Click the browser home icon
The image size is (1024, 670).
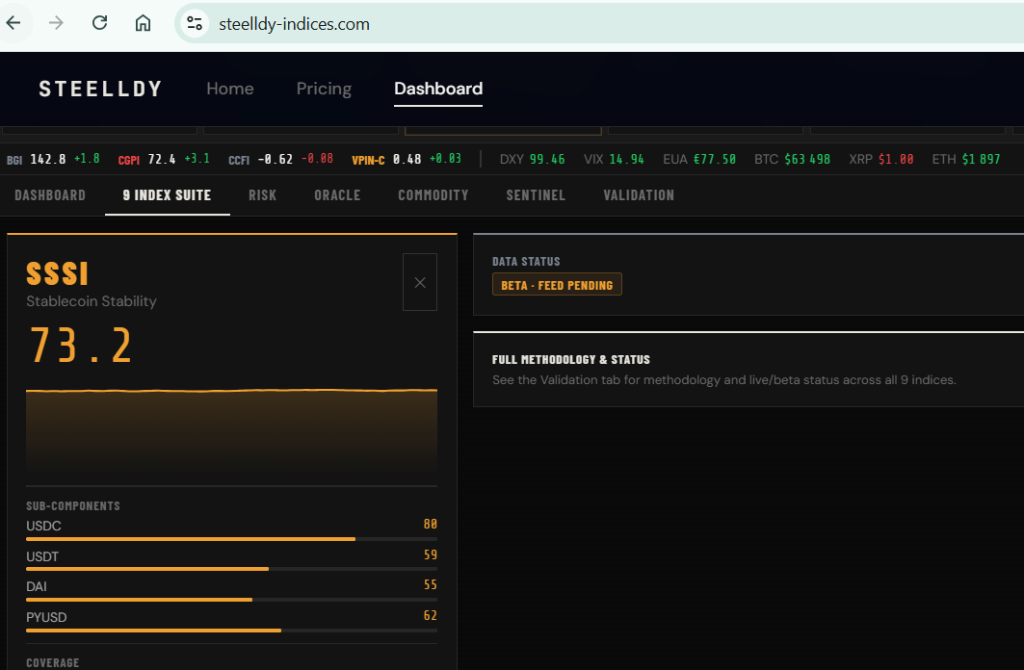[x=142, y=24]
